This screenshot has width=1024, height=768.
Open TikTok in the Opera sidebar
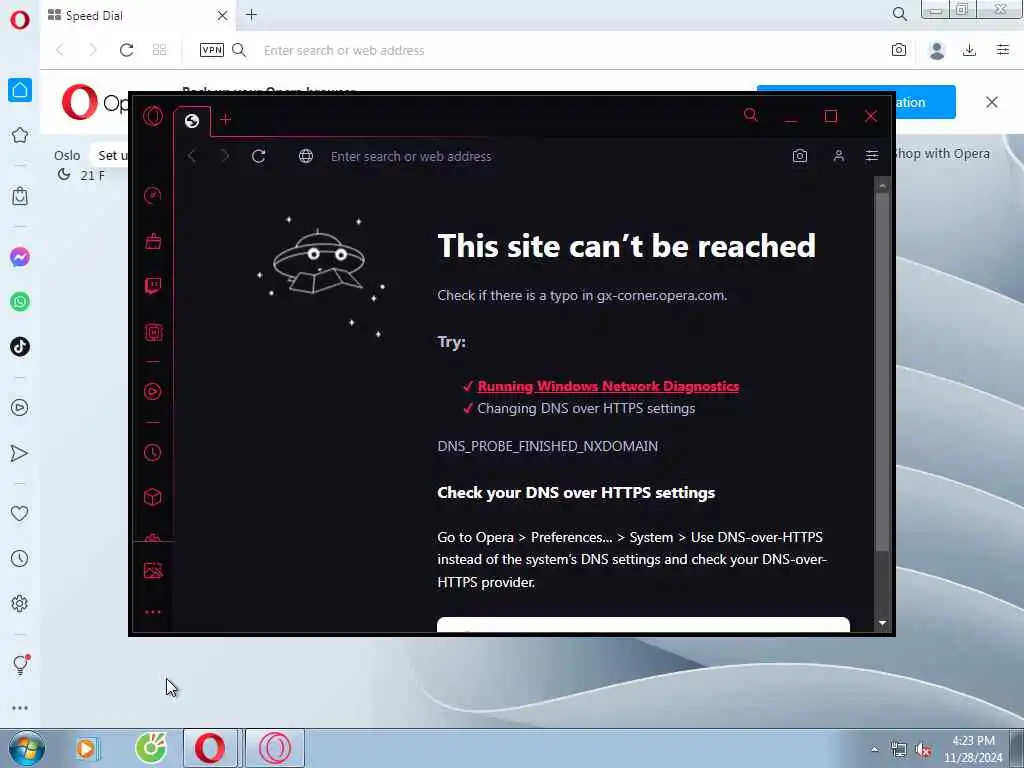point(20,346)
